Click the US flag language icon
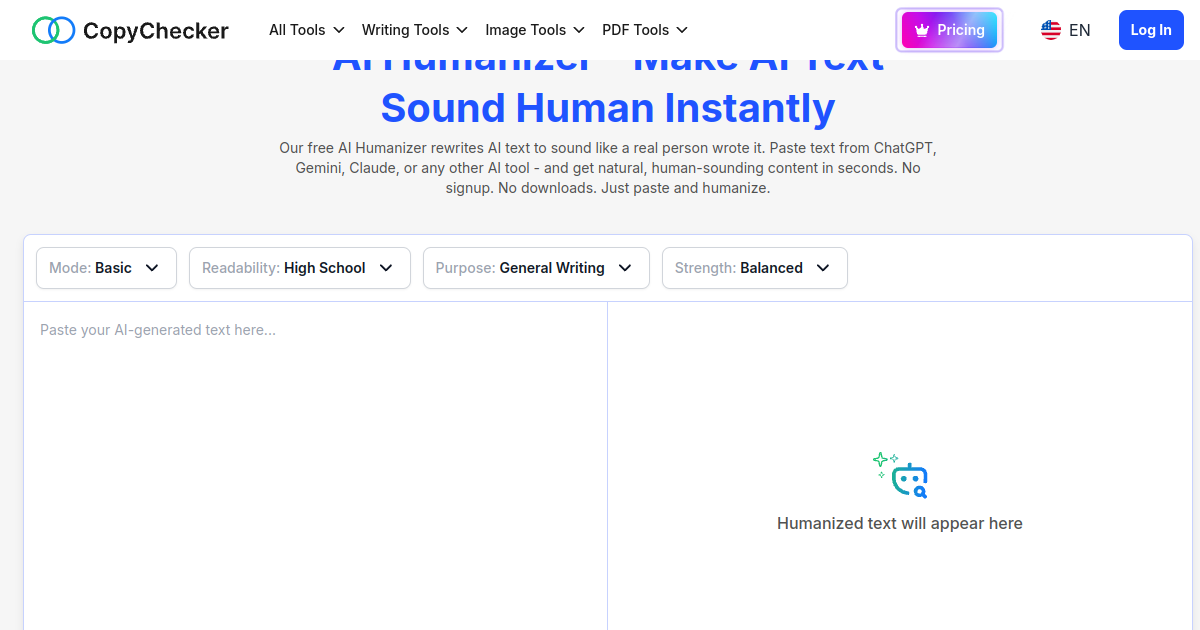Screen dimensions: 1200x630 pos(1051,30)
